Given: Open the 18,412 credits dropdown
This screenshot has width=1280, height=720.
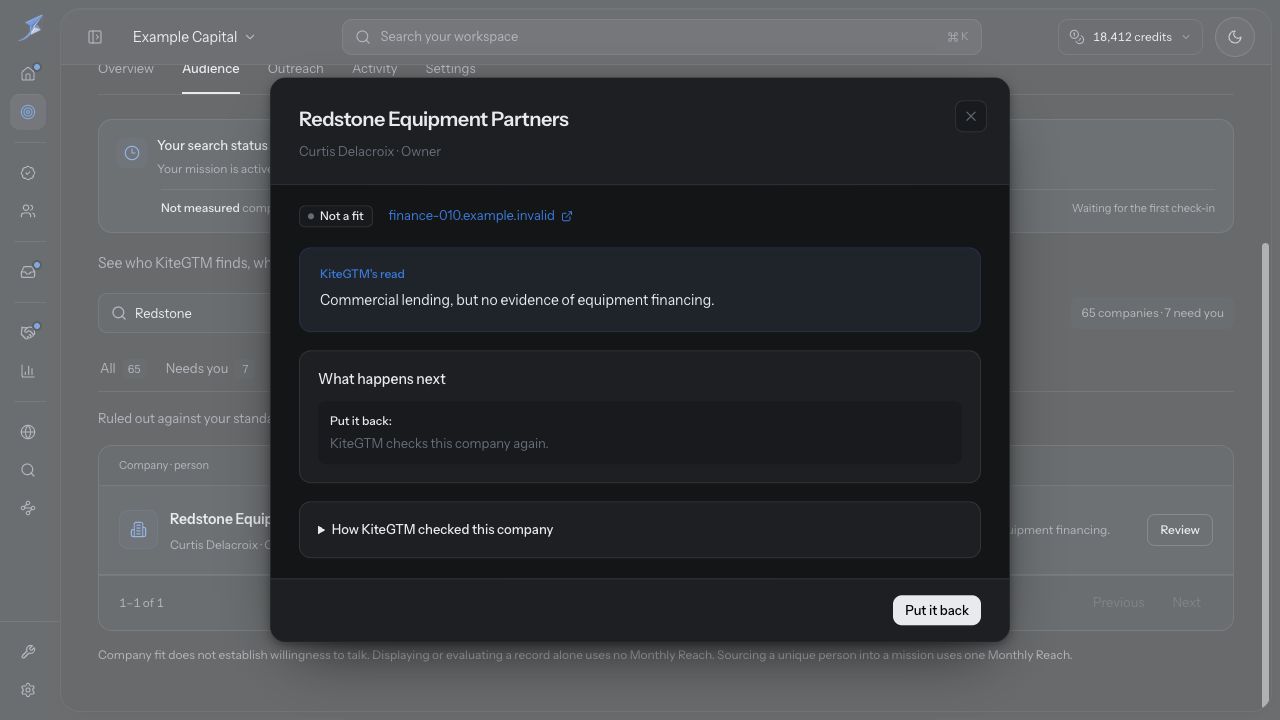Looking at the screenshot, I should pyautogui.click(x=1130, y=37).
